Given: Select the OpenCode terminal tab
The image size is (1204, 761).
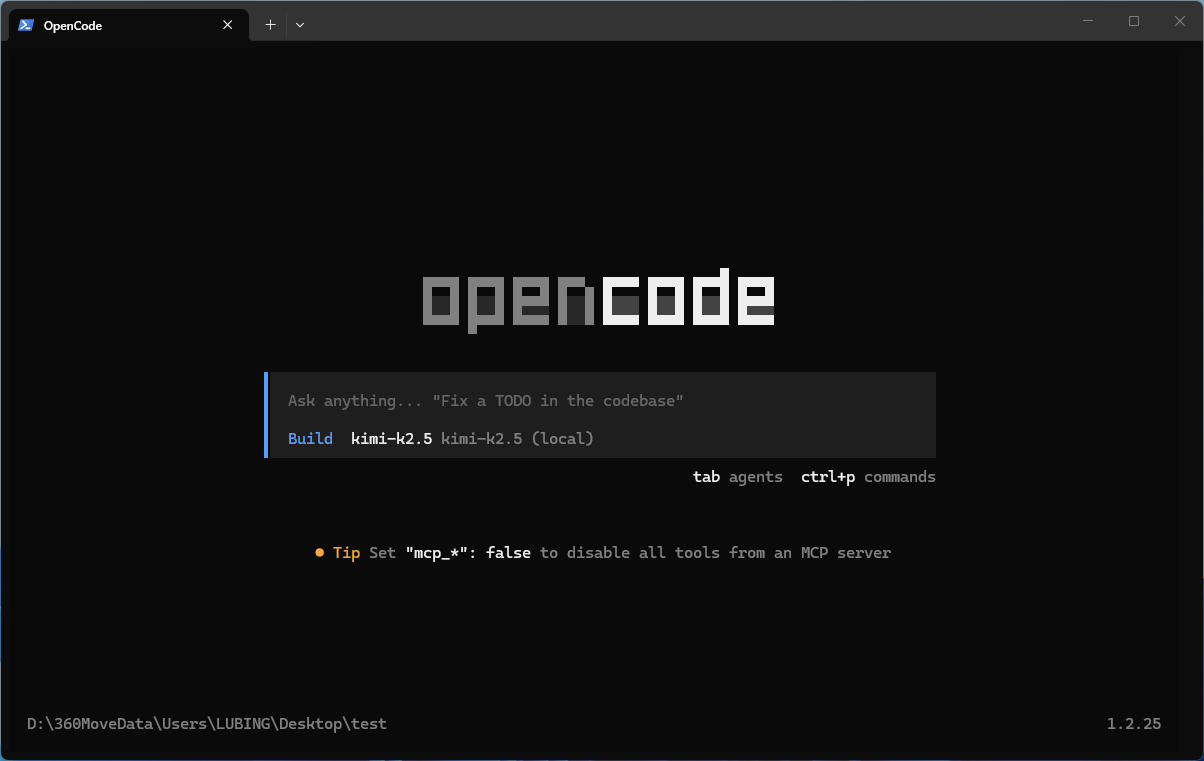Looking at the screenshot, I should point(129,25).
